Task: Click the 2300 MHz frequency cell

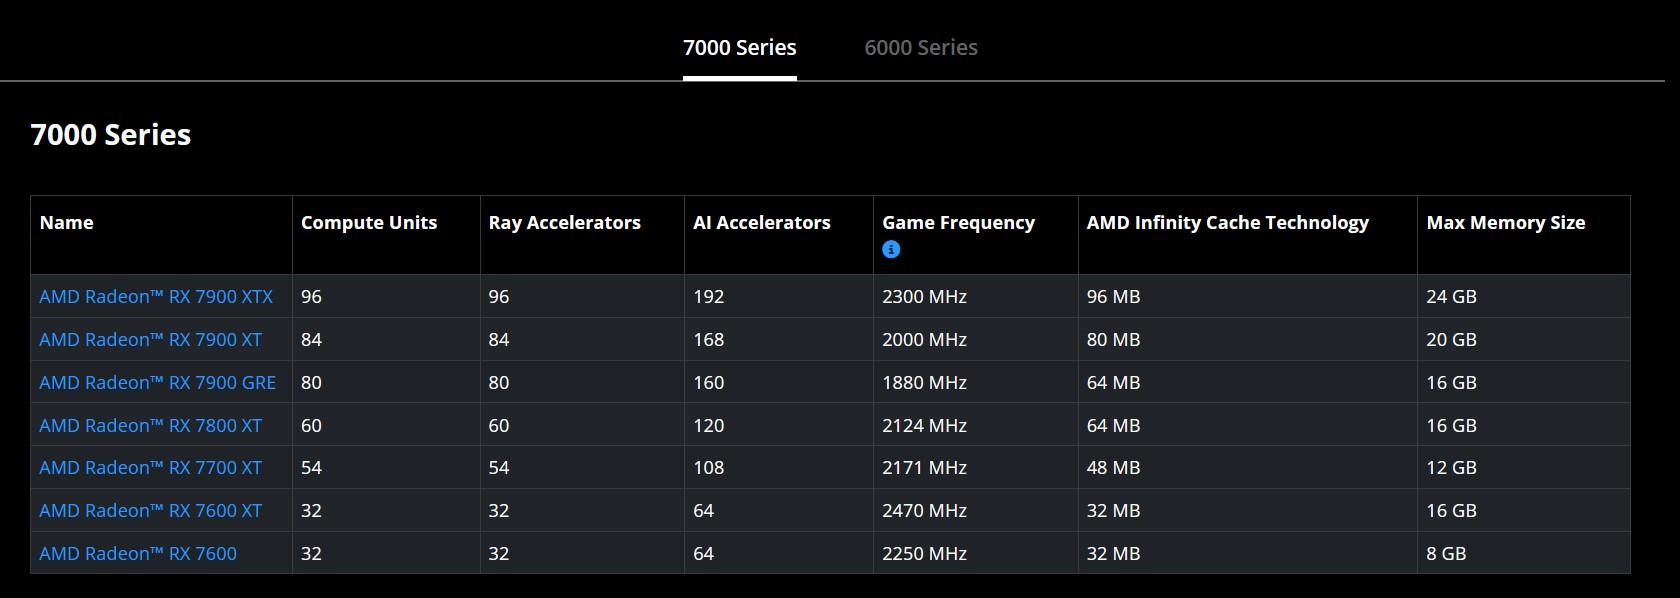Action: (x=924, y=297)
